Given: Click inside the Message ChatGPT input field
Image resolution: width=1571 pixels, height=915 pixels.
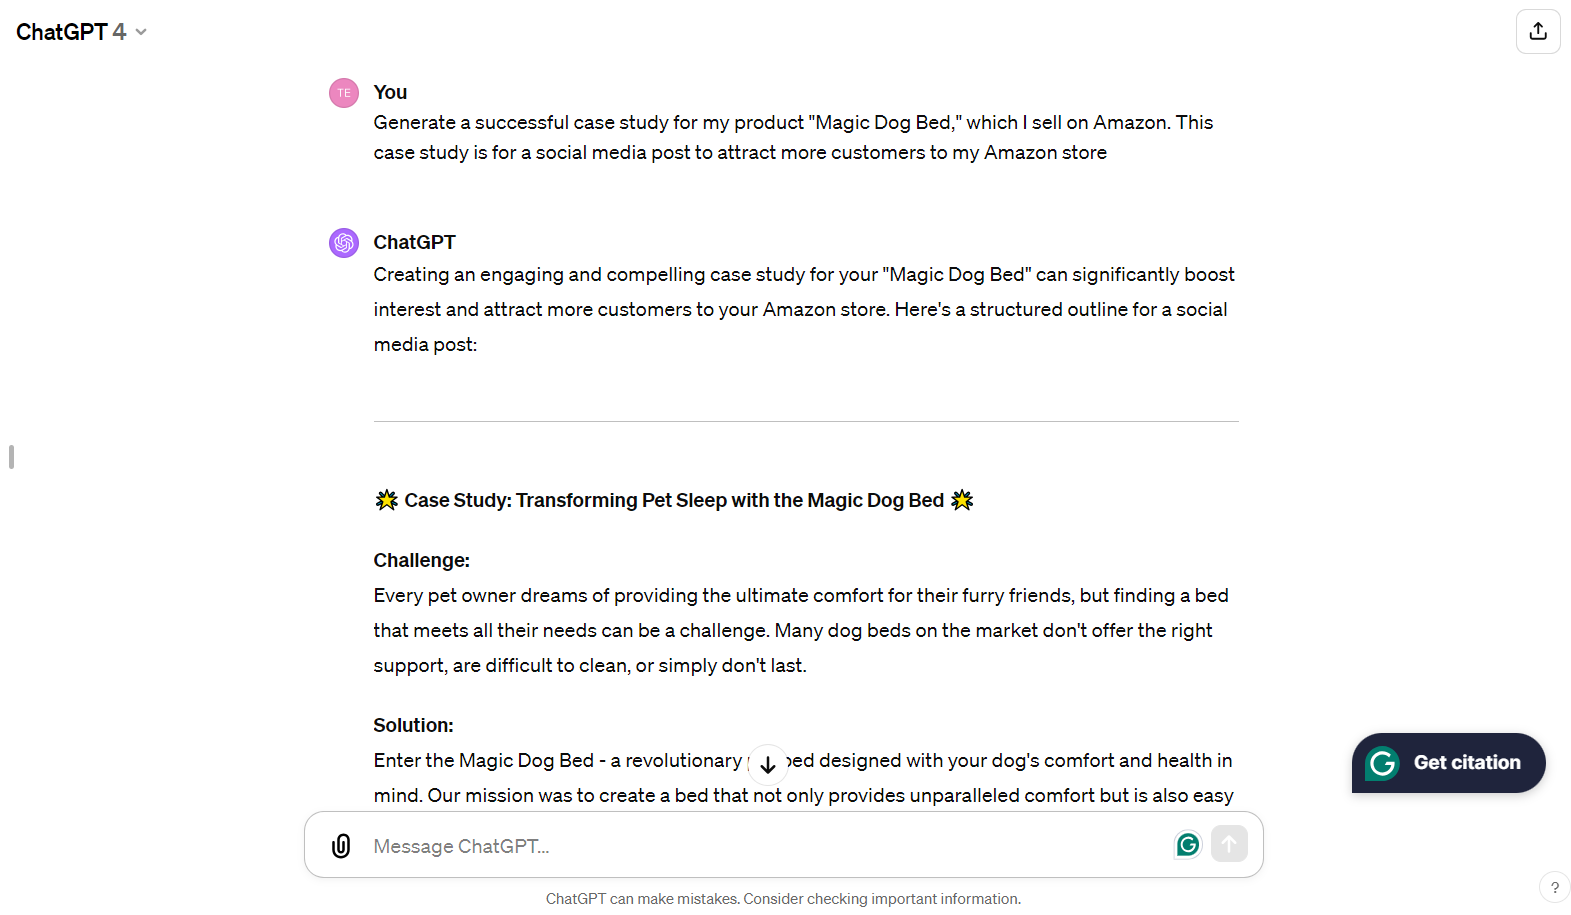Looking at the screenshot, I should [x=700, y=845].
